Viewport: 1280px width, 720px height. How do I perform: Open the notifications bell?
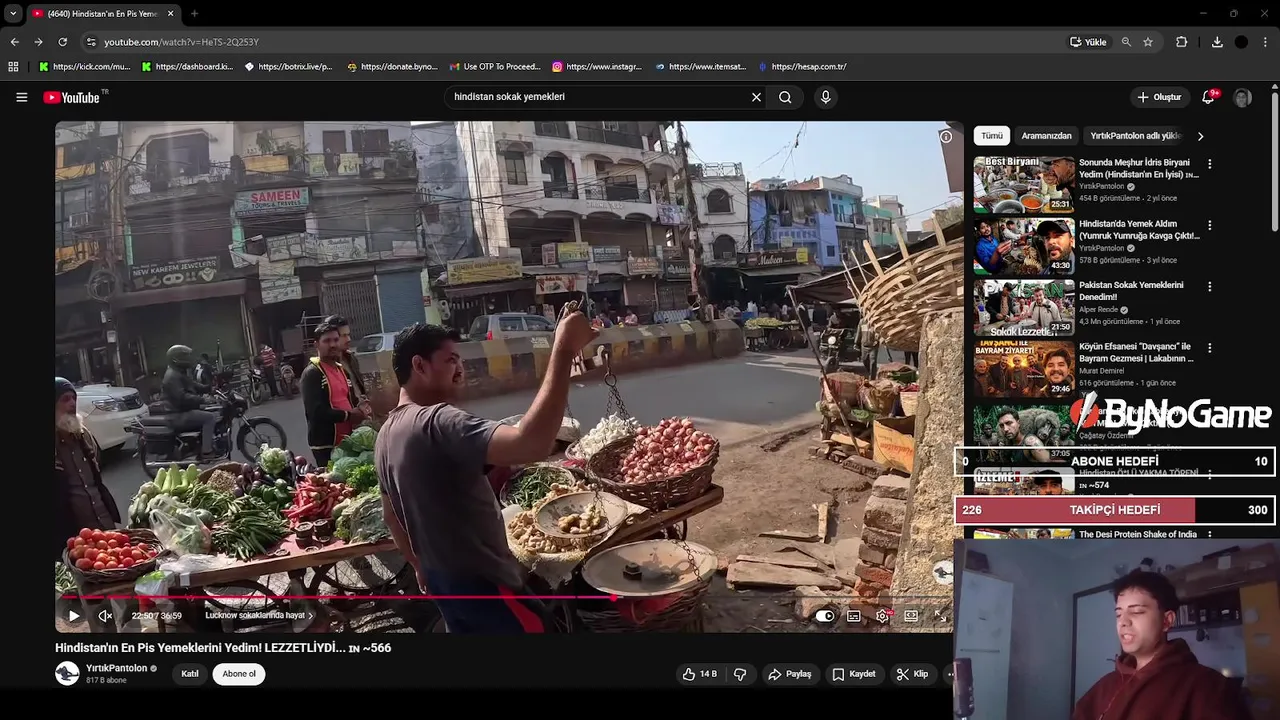[x=1208, y=97]
